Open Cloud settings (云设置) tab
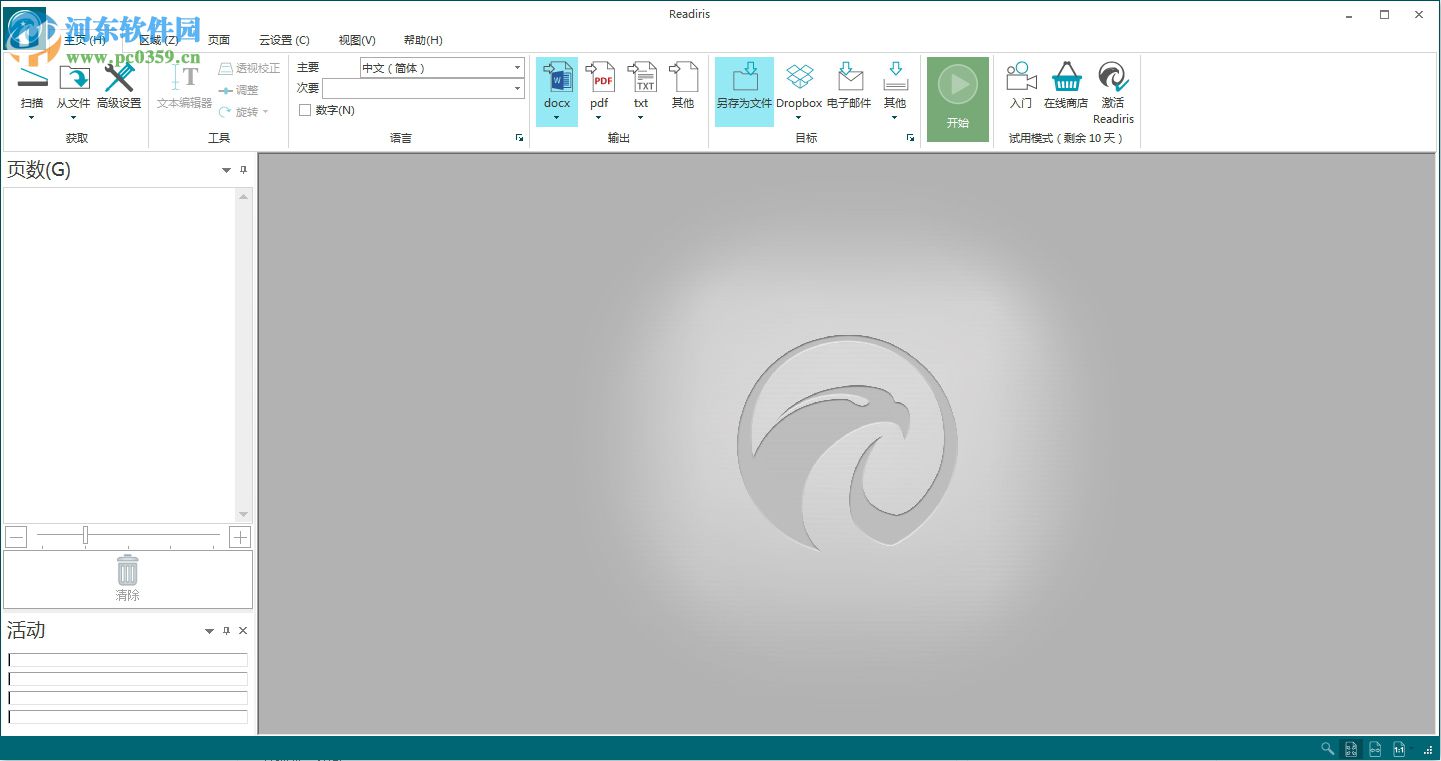1441x761 pixels. click(284, 40)
